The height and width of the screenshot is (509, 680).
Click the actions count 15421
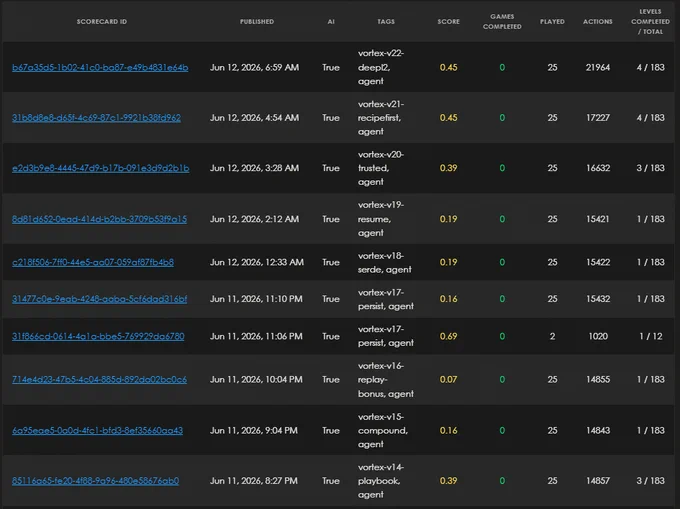coord(598,219)
